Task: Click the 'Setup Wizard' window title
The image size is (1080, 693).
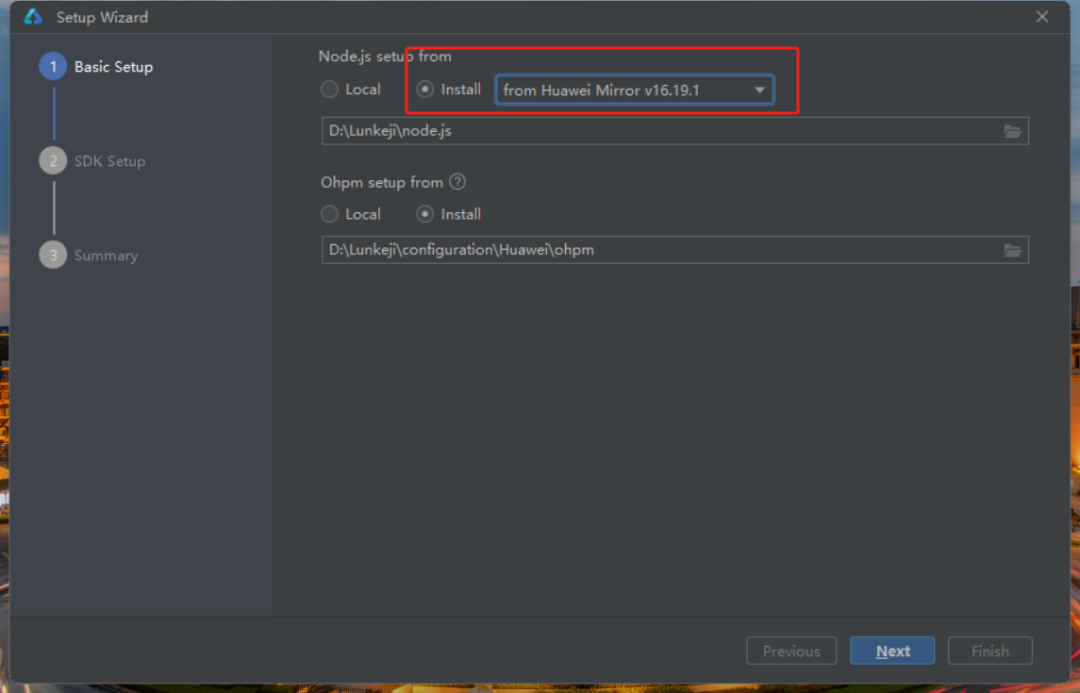Action: click(x=102, y=17)
